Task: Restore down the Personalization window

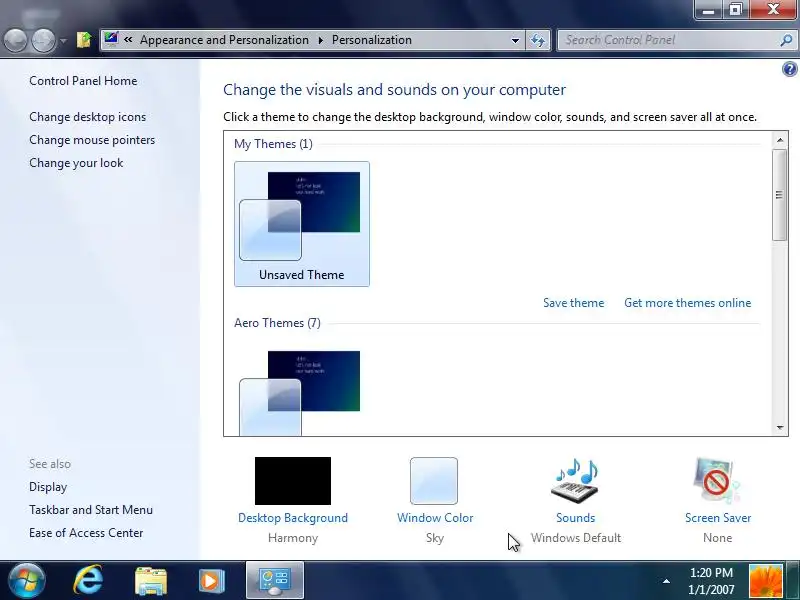Action: [735, 10]
